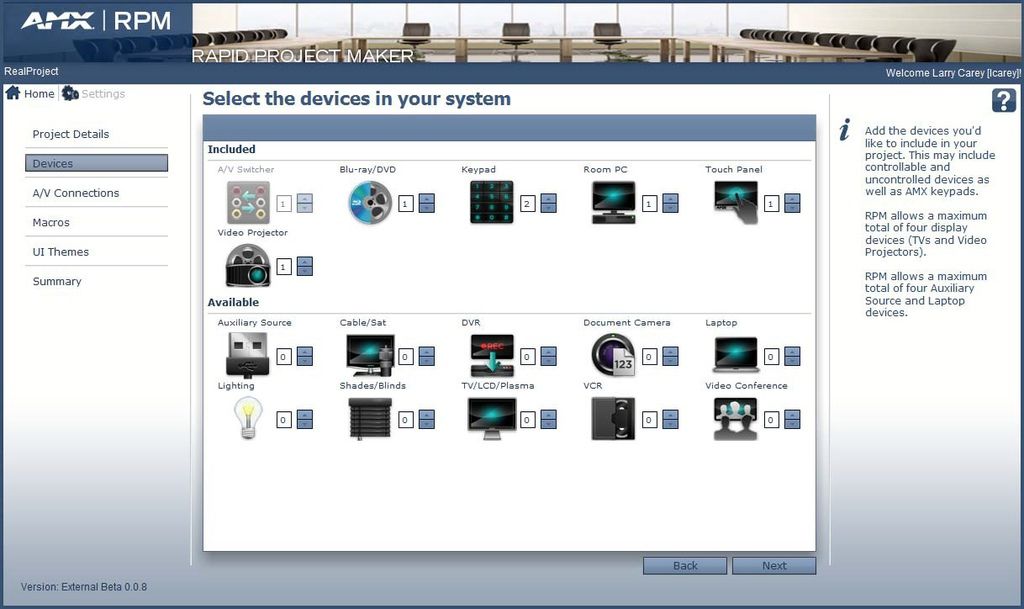Increase Video Conference quantity stepper
The width and height of the screenshot is (1024, 609).
[792, 414]
